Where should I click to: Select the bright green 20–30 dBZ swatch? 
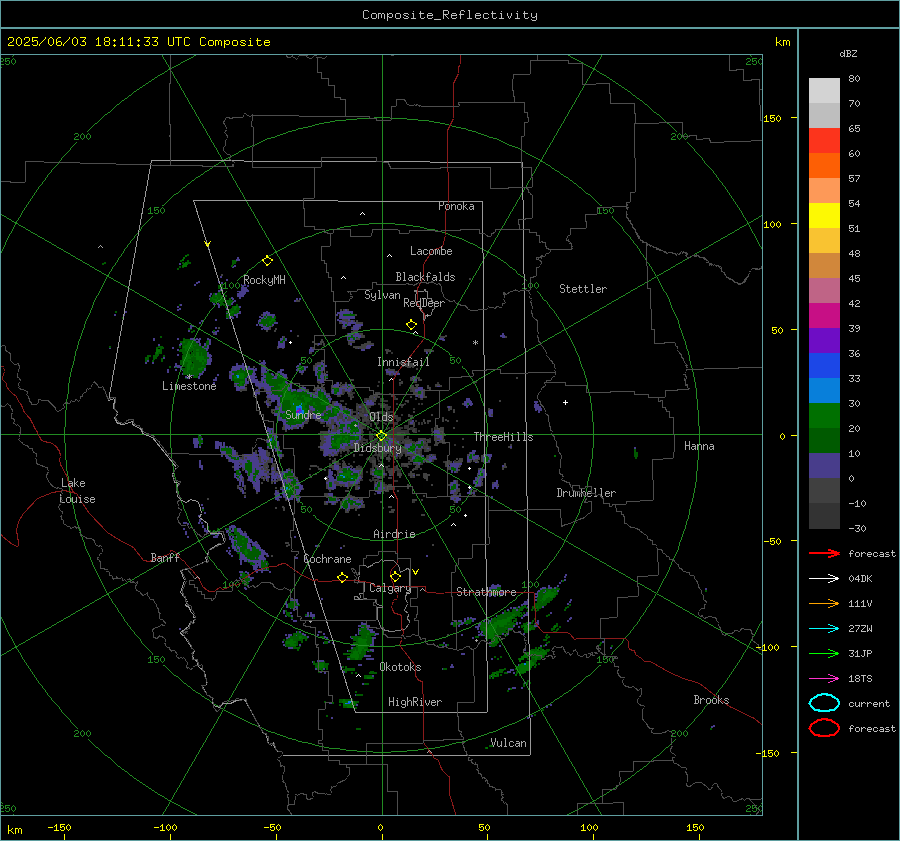824,415
